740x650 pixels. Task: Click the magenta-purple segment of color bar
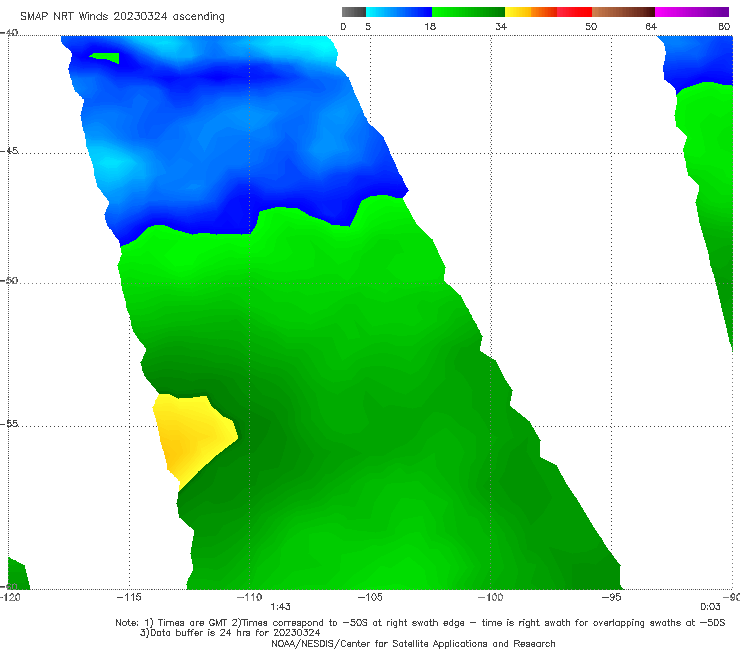tap(692, 12)
